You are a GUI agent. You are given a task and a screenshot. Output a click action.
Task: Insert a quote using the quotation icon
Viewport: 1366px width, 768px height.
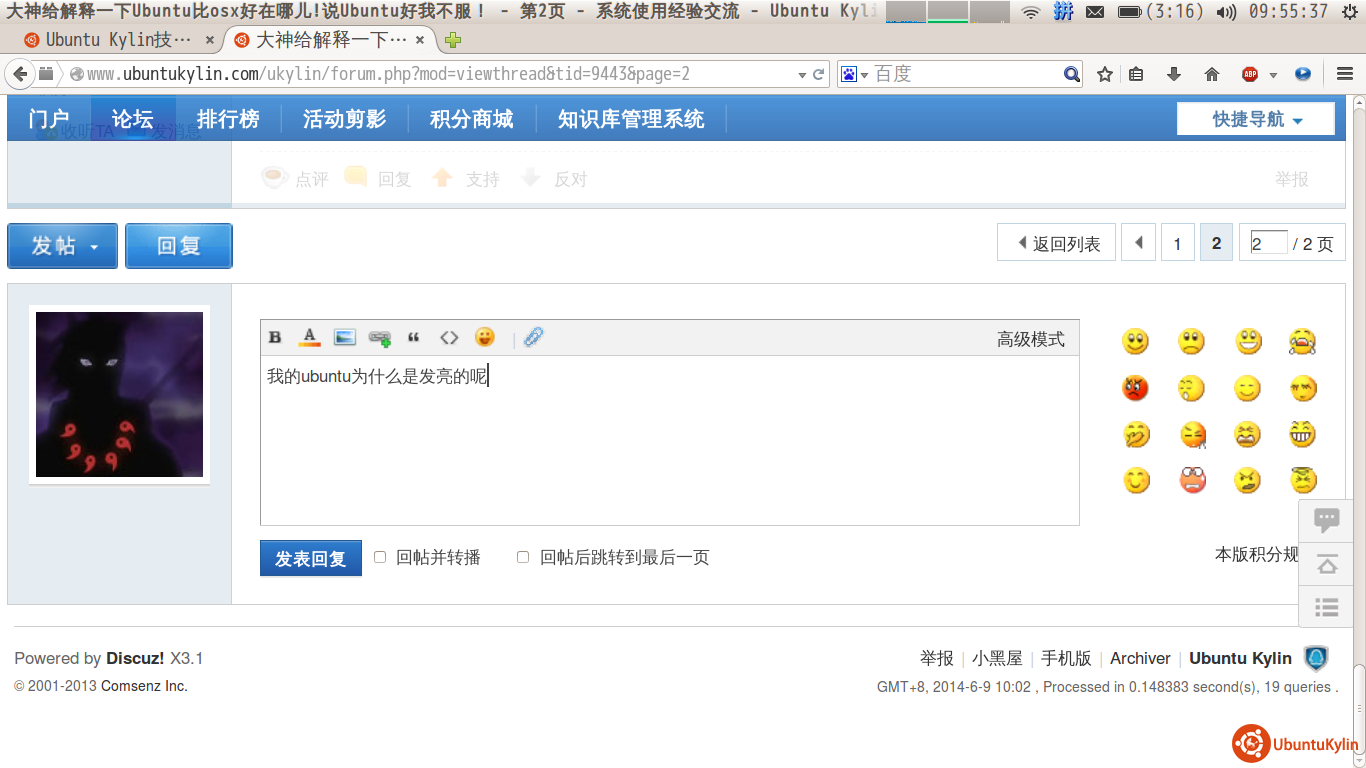tap(414, 338)
